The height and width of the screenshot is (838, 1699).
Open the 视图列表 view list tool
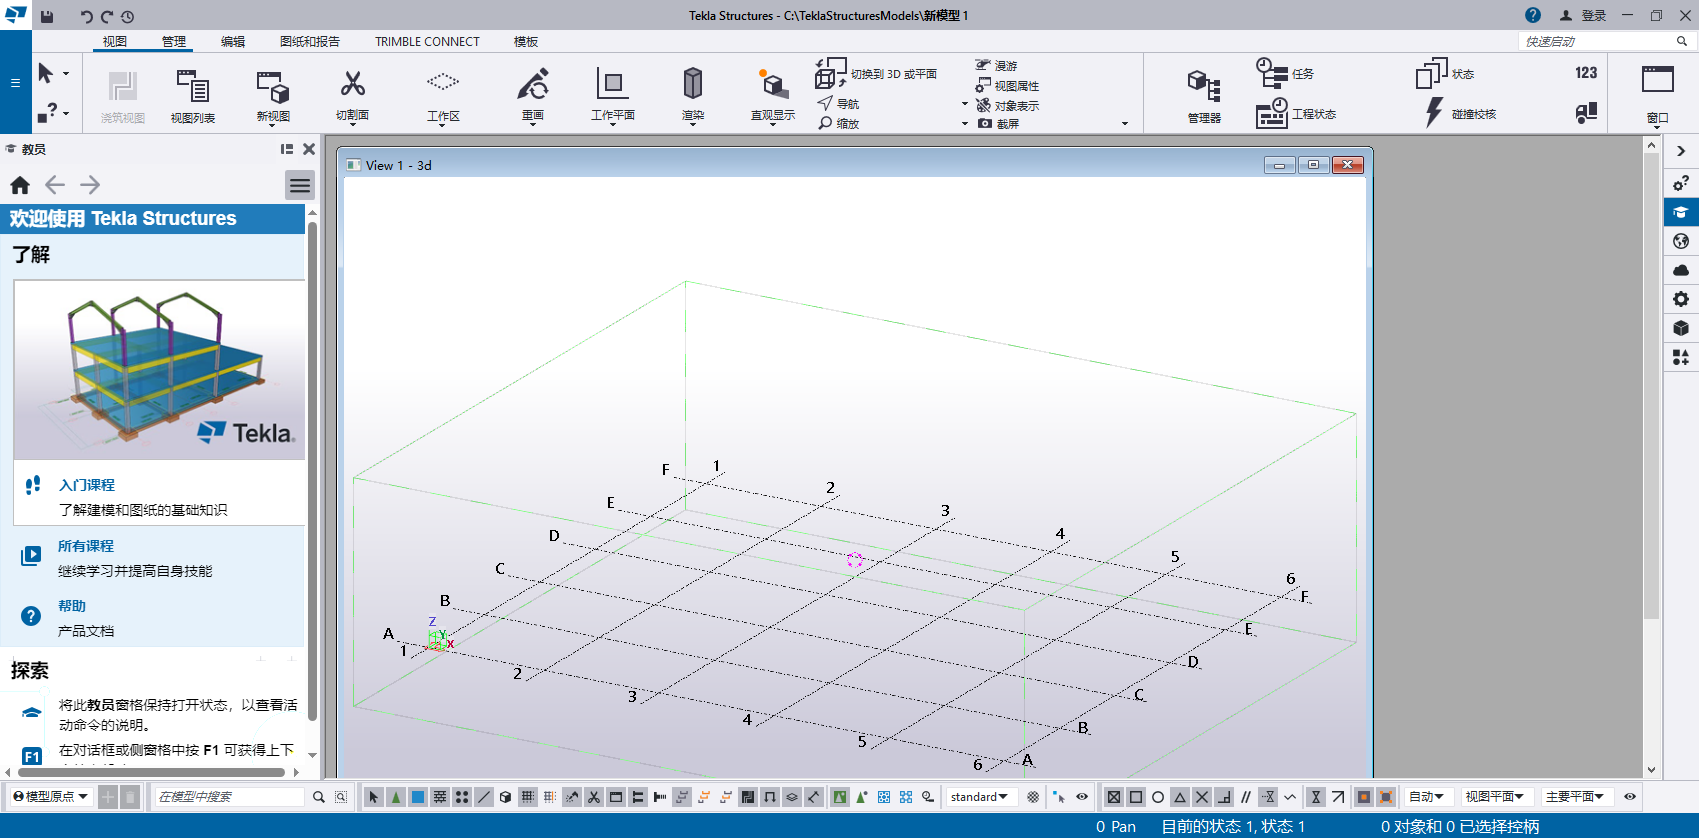pos(192,96)
